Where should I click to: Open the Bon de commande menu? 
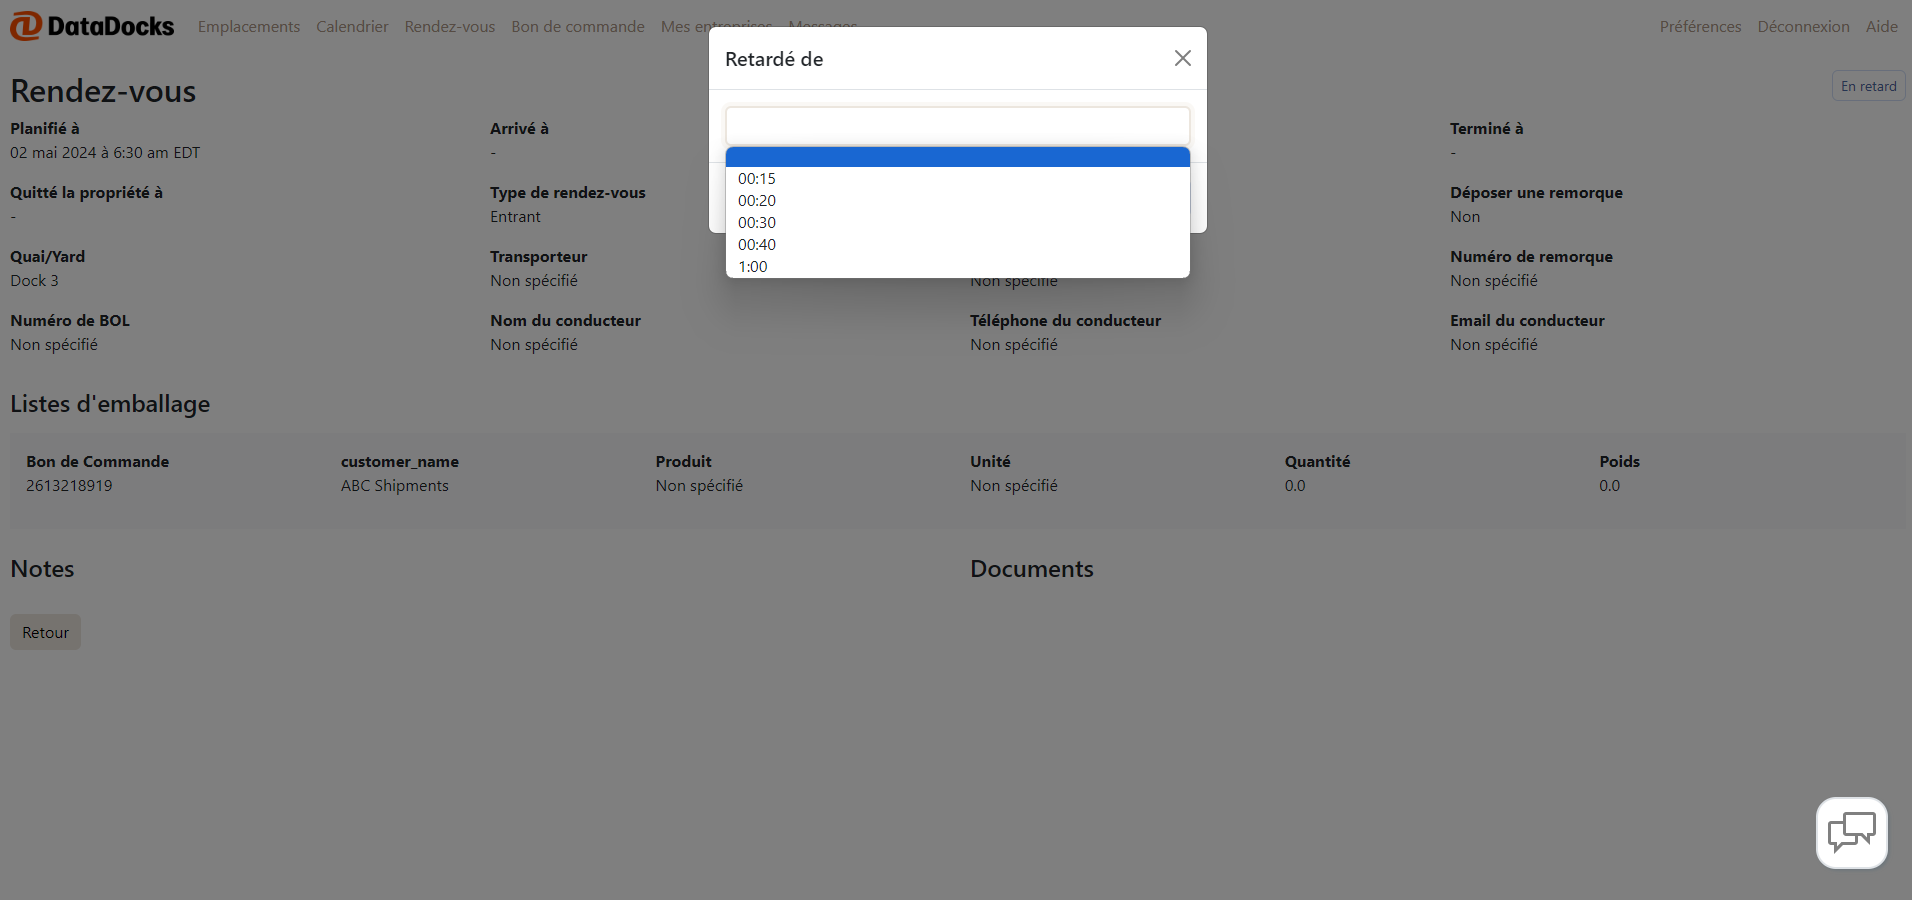point(578,26)
